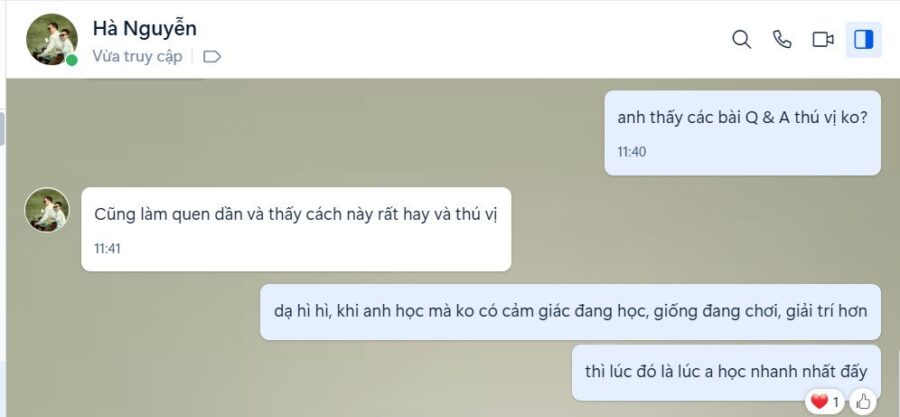Image resolution: width=900 pixels, height=417 pixels.
Task: Search messages with the magnifier icon
Action: pos(741,40)
